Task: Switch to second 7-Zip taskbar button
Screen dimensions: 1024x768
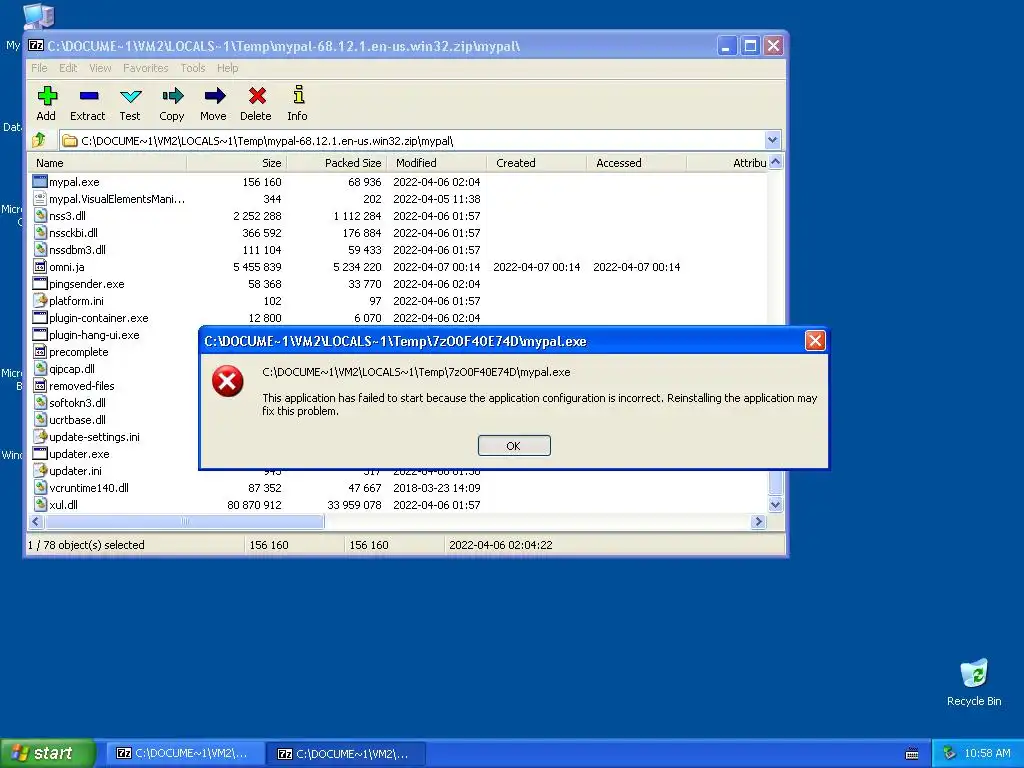Action: [x=347, y=753]
